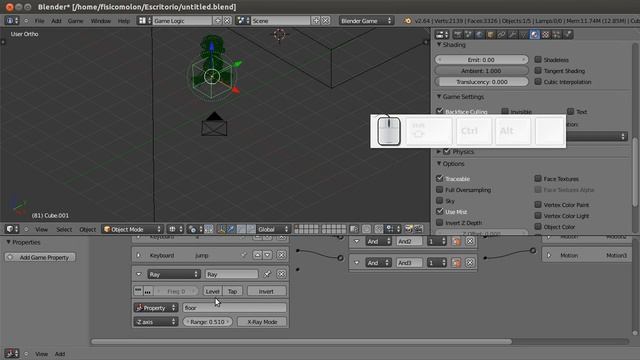This screenshot has height=360, width=640.
Task: Move the jump Keyboard sensor up
Action: pyautogui.click(x=258, y=255)
